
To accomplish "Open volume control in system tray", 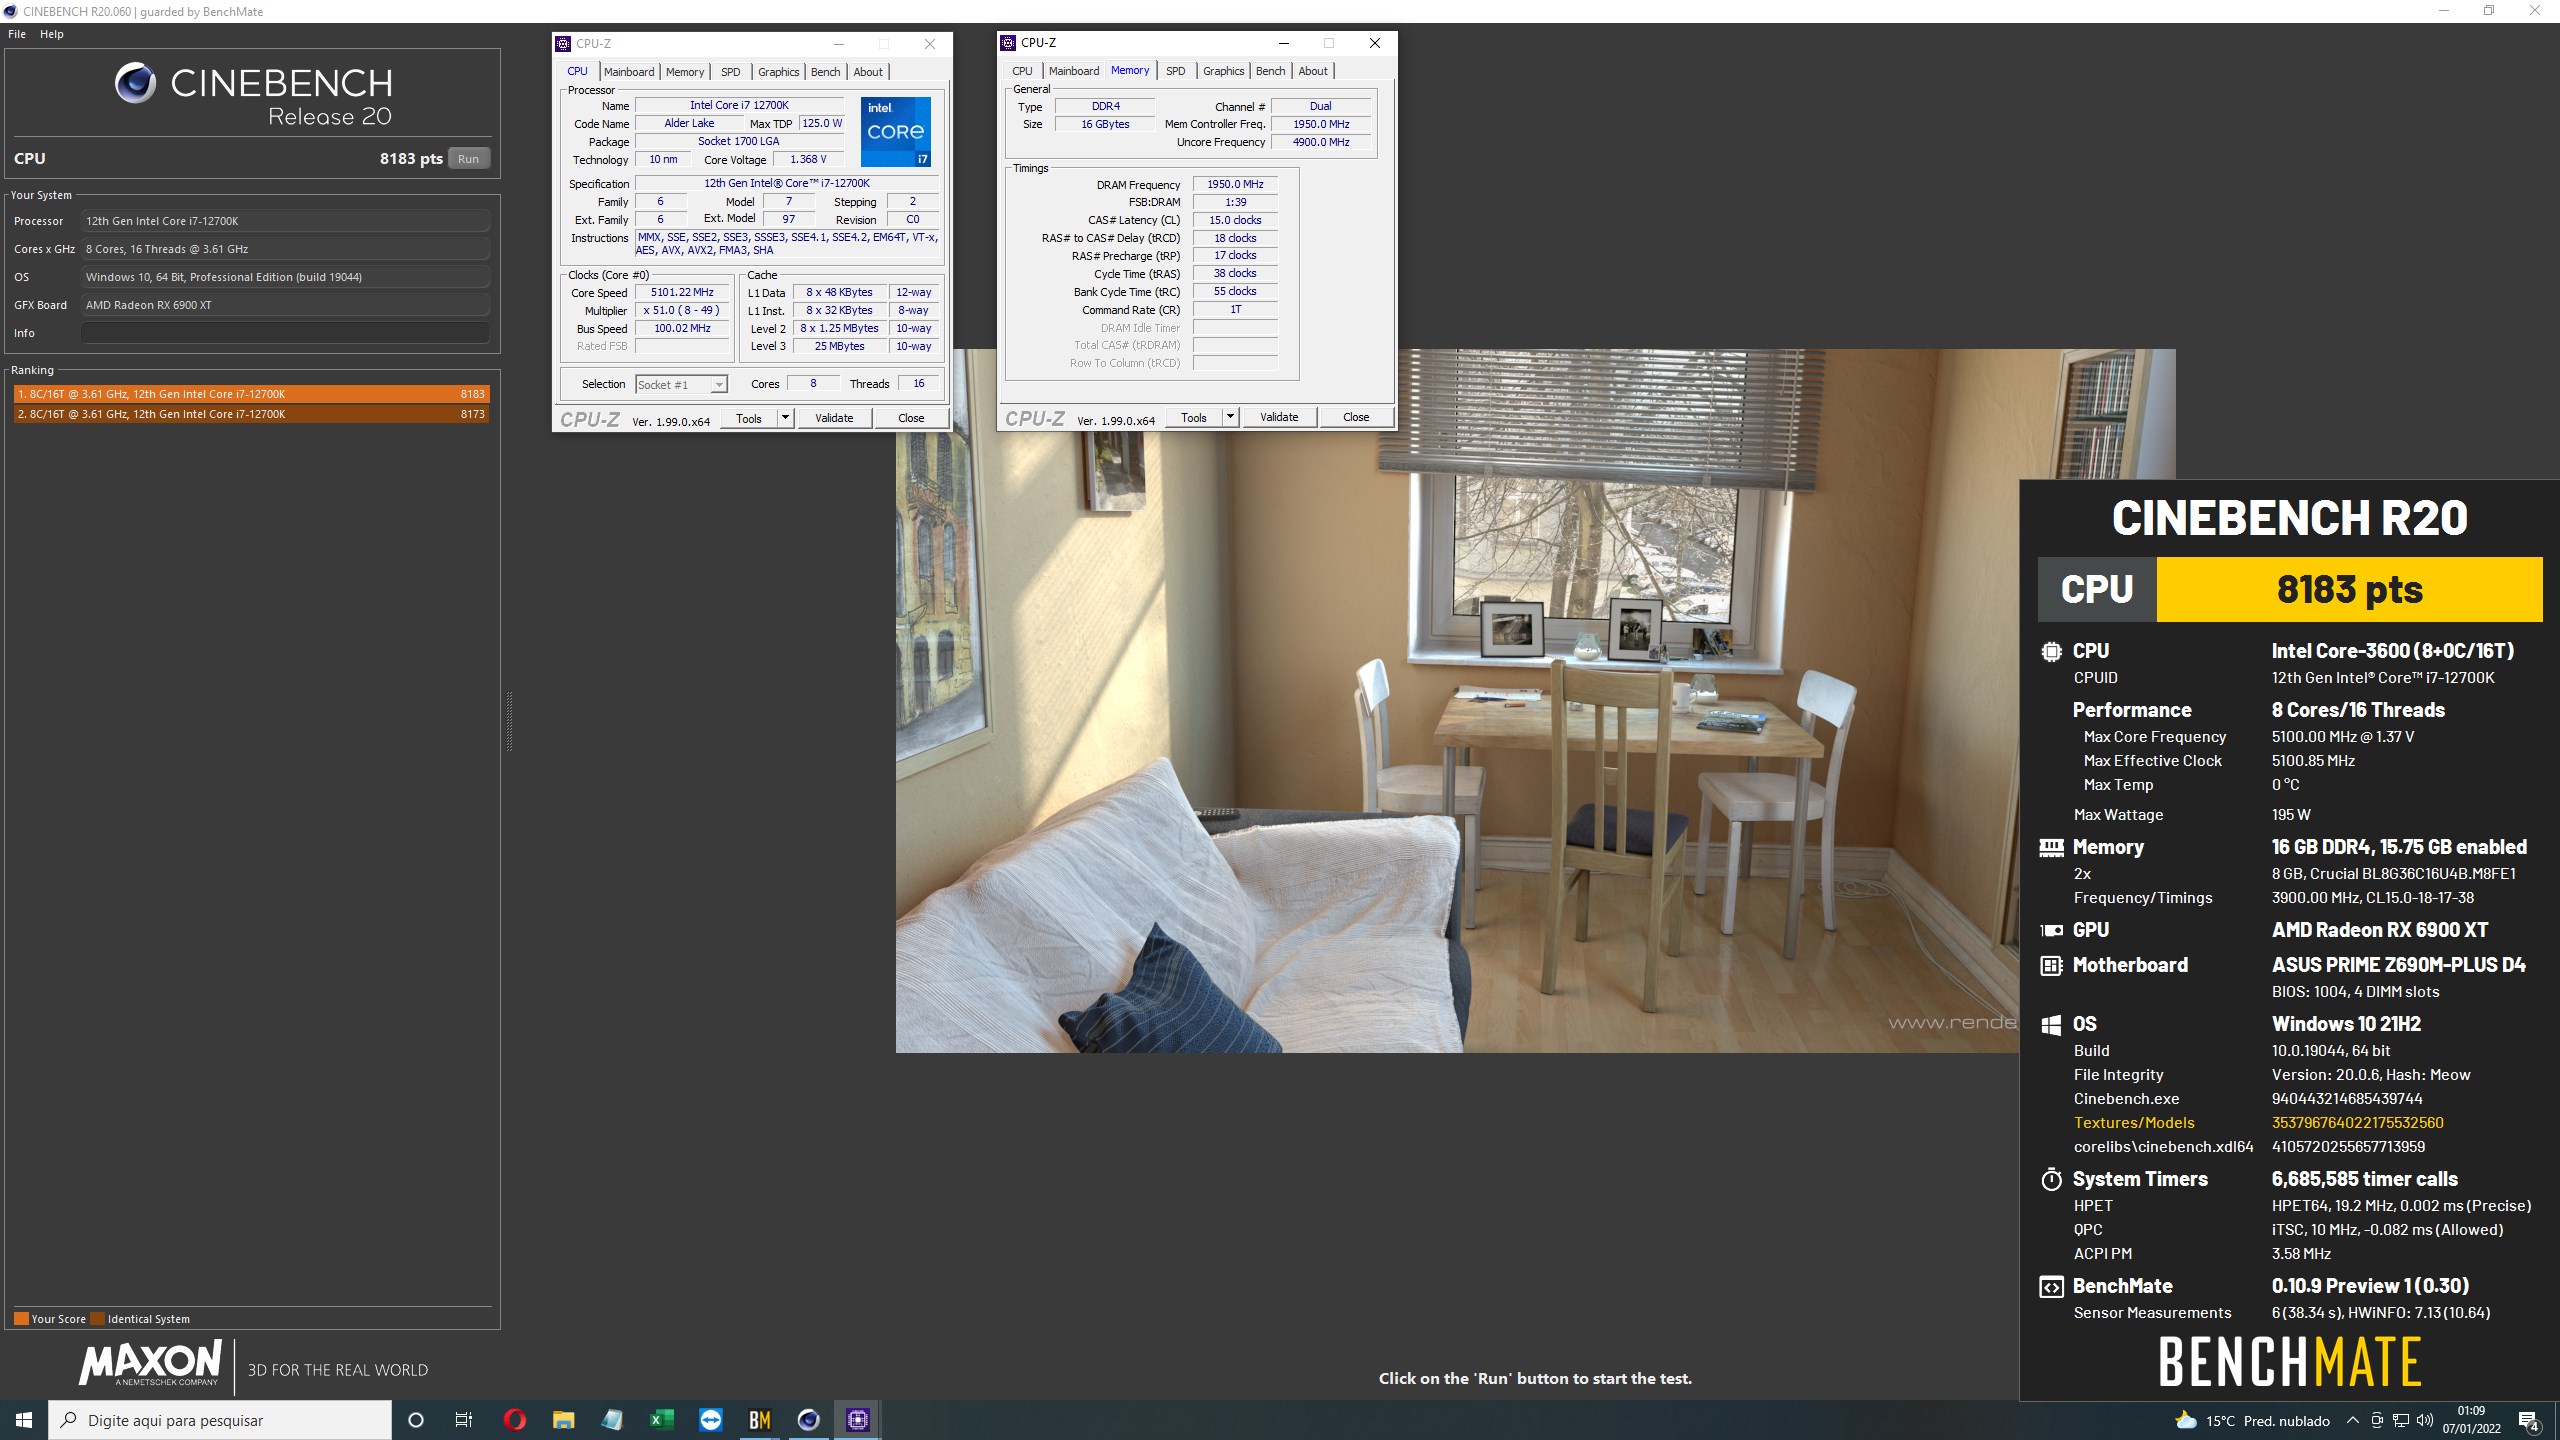I will 2424,1420.
